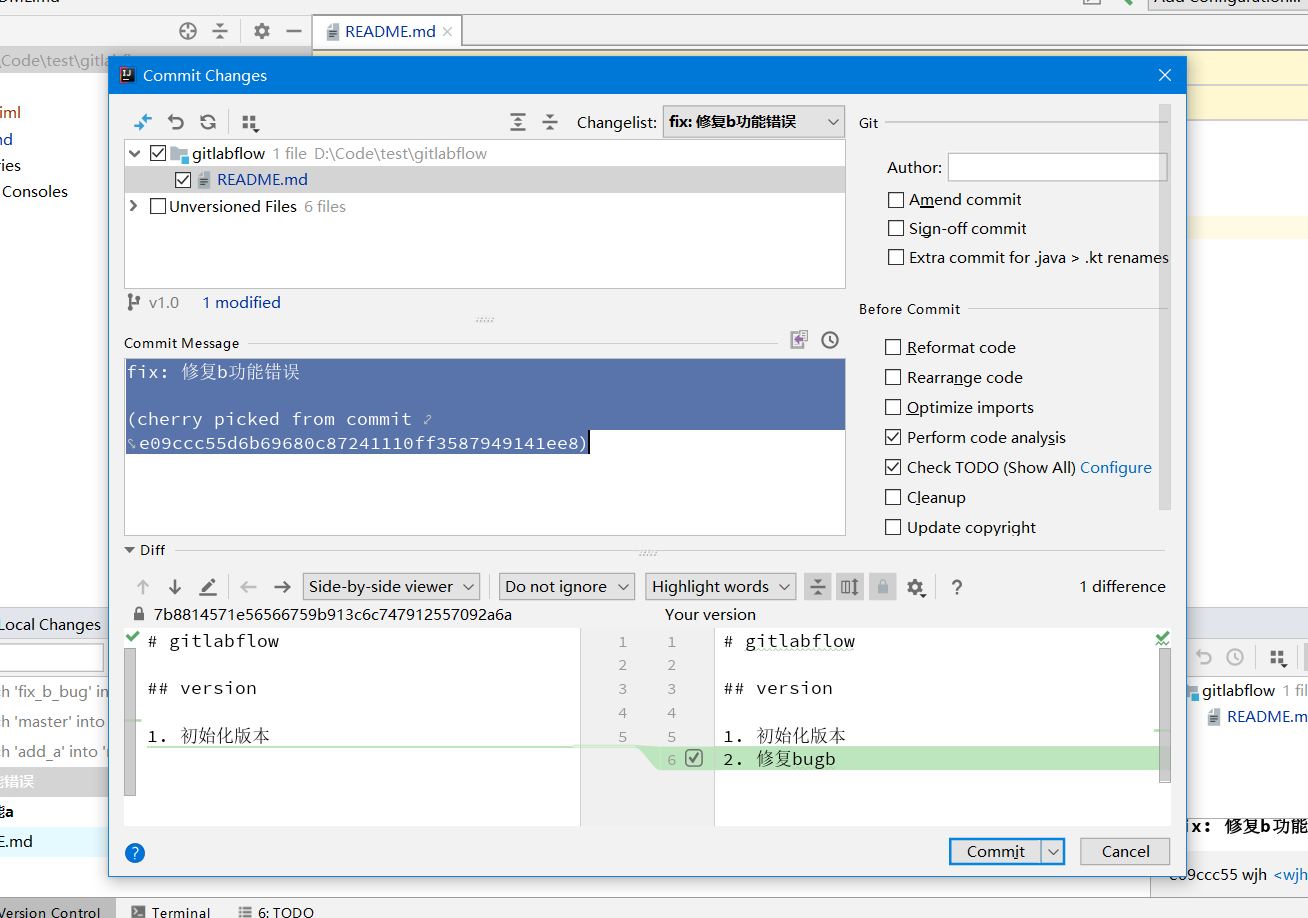Open Side-by-side viewer dropdown
Image resolution: width=1308 pixels, height=918 pixels.
(x=391, y=587)
